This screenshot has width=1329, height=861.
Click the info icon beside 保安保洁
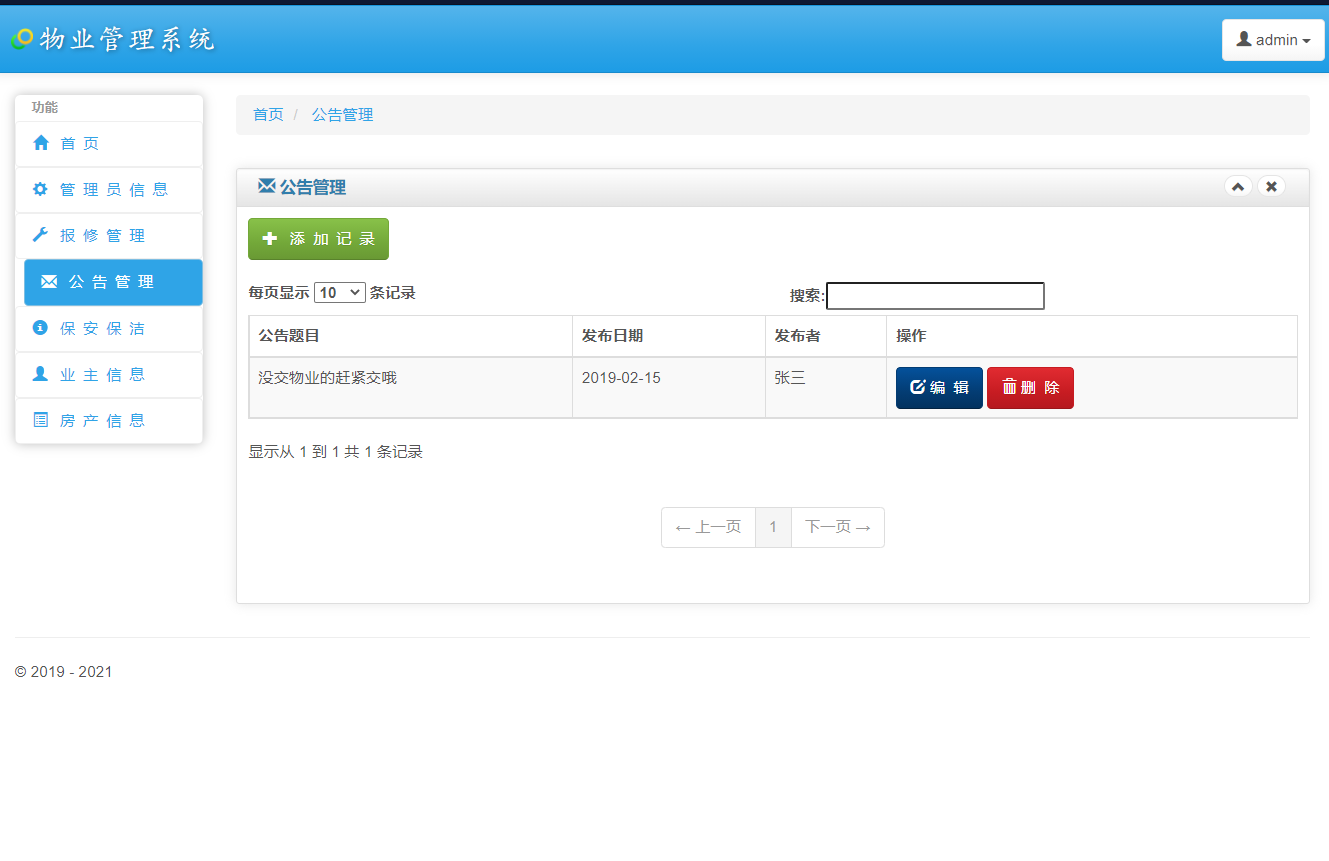point(40,328)
